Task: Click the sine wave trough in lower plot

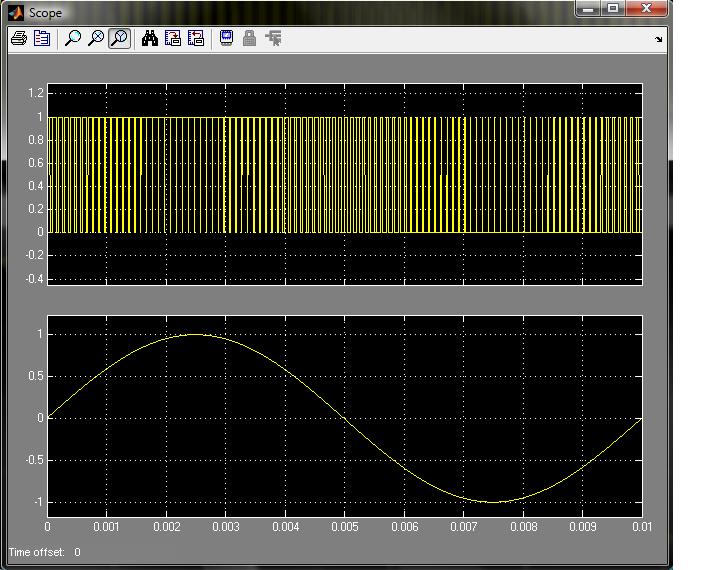Action: (x=493, y=502)
